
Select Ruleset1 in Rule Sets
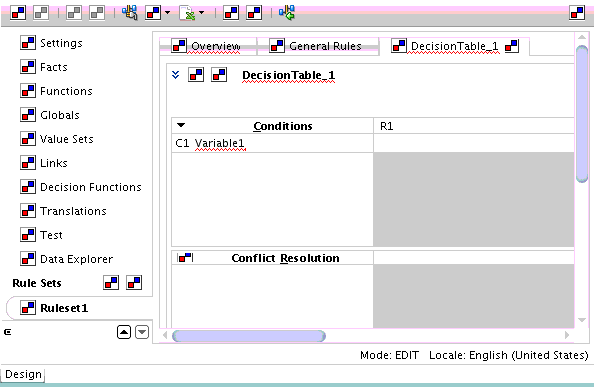pyautogui.click(x=64, y=308)
